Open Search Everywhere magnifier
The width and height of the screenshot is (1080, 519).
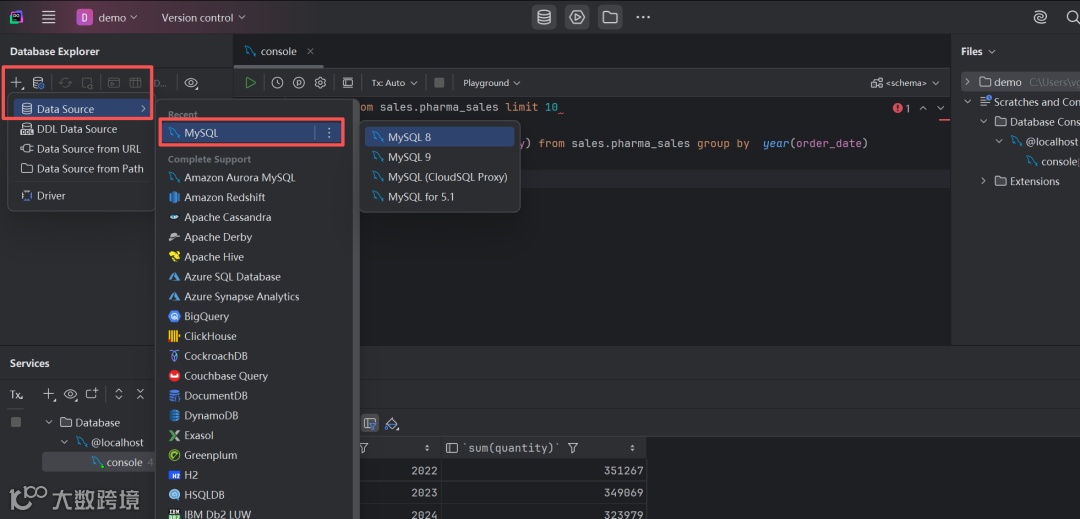tap(1072, 17)
